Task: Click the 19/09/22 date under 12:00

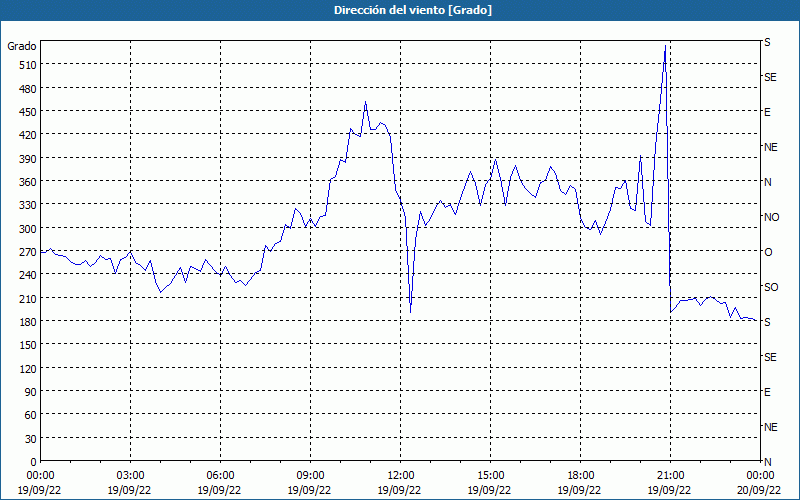Action: click(401, 490)
